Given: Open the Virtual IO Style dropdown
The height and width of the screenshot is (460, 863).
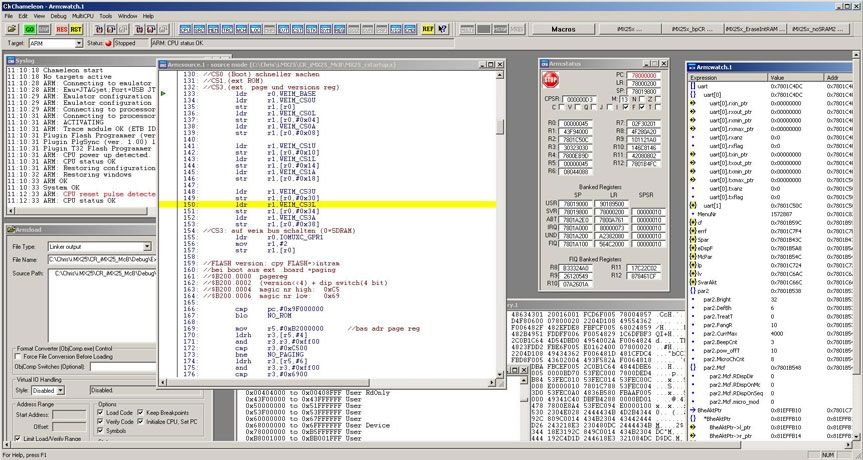Looking at the screenshot, I should (61, 390).
